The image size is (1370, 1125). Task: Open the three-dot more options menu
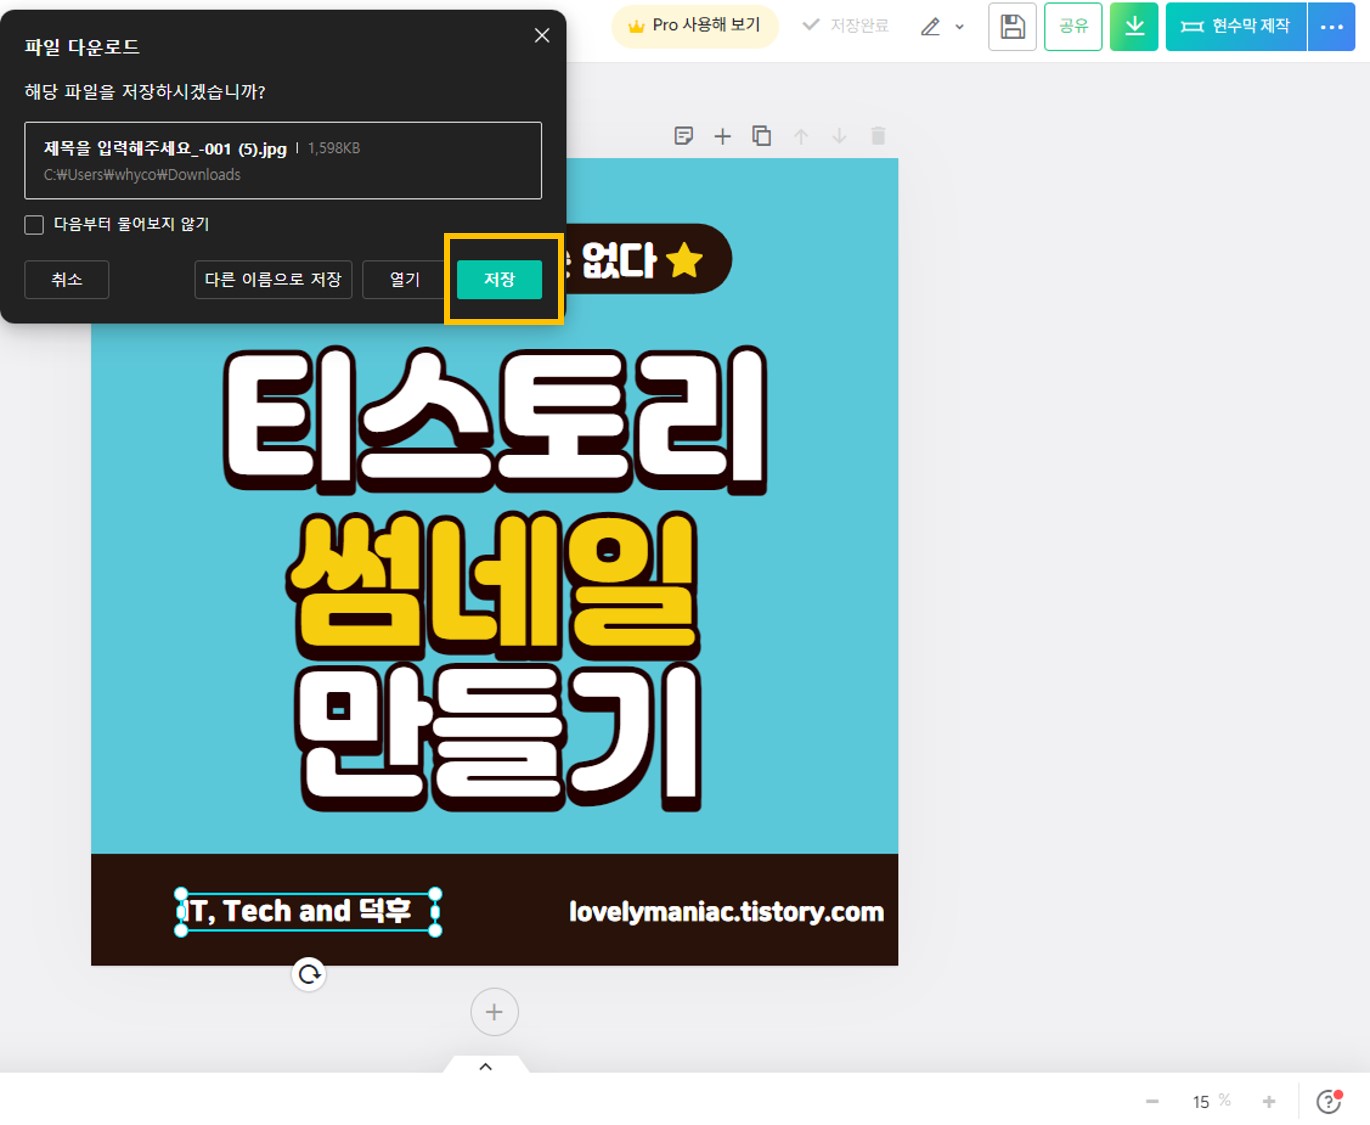pyautogui.click(x=1332, y=26)
